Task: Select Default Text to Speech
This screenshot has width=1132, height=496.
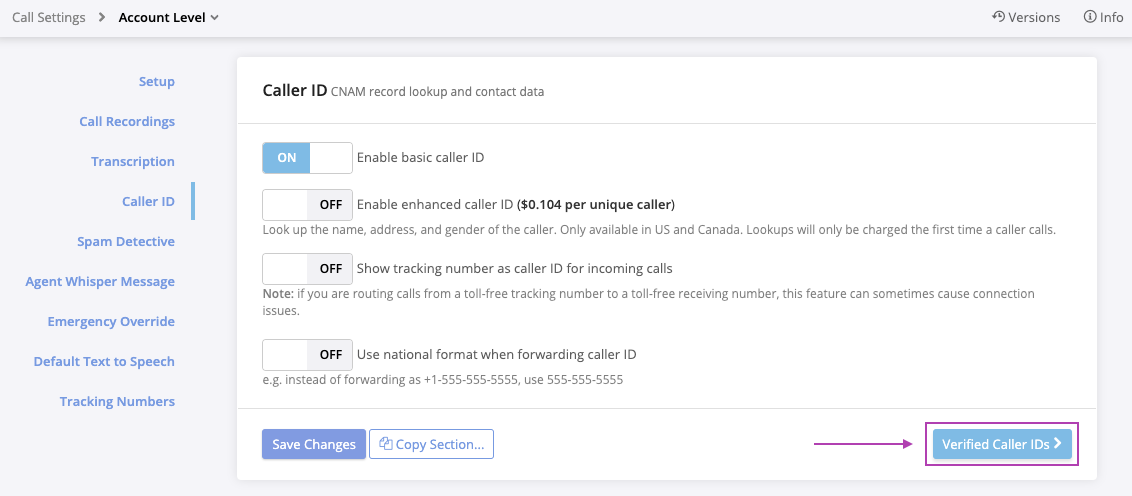Action: coord(104,362)
